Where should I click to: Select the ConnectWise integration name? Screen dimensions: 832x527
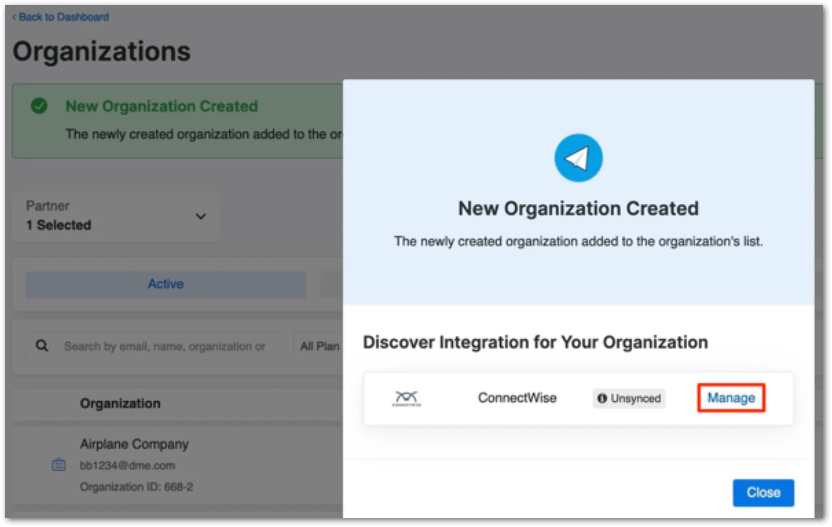[517, 398]
